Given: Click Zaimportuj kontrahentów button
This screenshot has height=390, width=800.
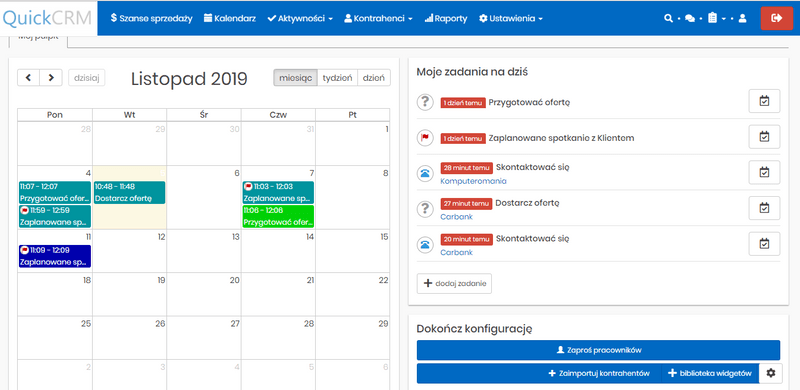Looking at the screenshot, I should (x=598, y=373).
